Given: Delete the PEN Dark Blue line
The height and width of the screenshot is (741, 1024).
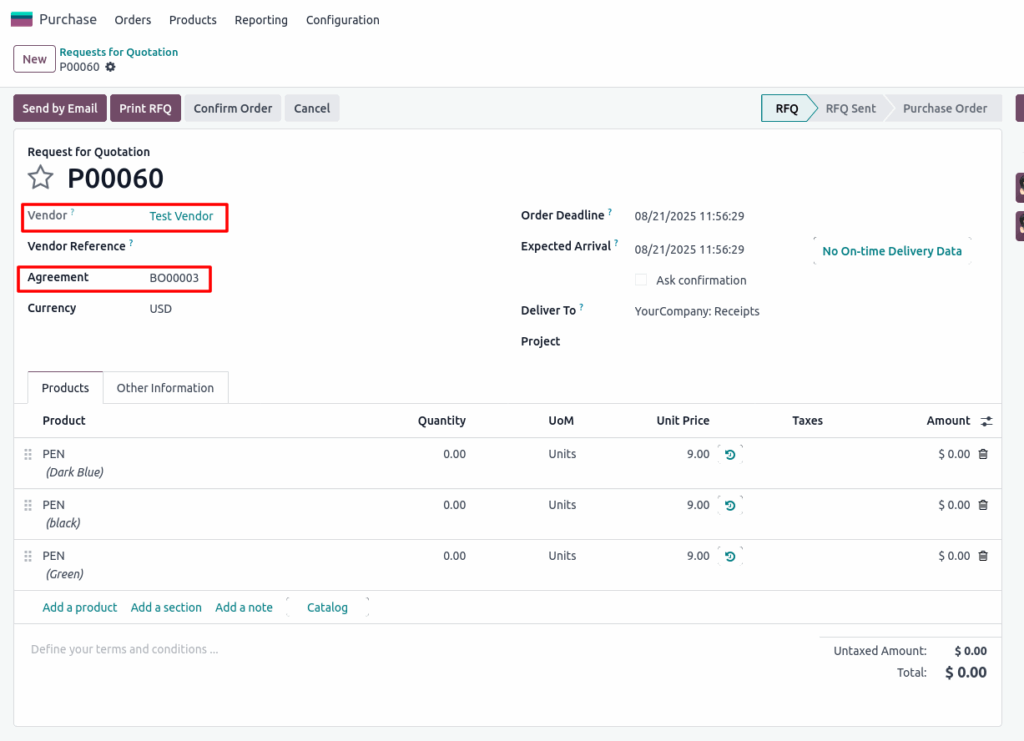Looking at the screenshot, I should [983, 454].
